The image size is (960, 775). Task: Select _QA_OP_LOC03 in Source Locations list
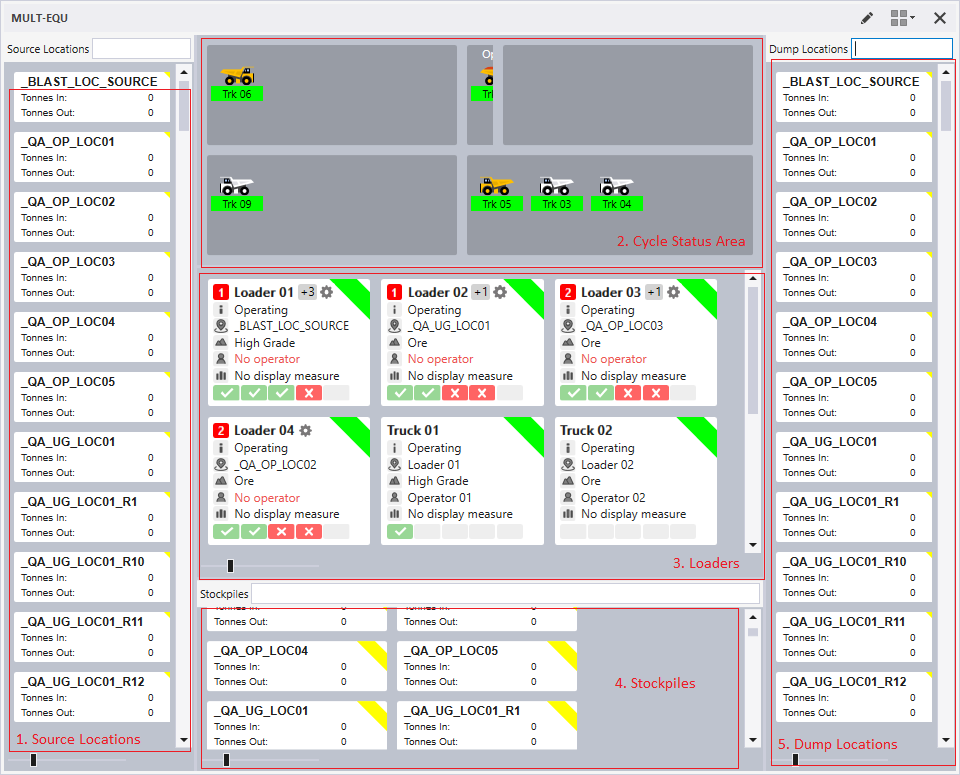point(68,262)
